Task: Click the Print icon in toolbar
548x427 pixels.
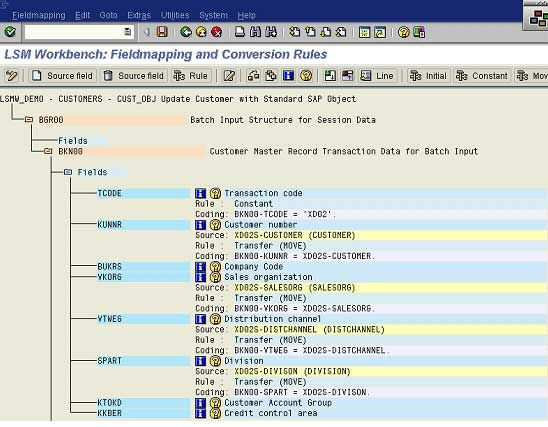Action: 240,32
